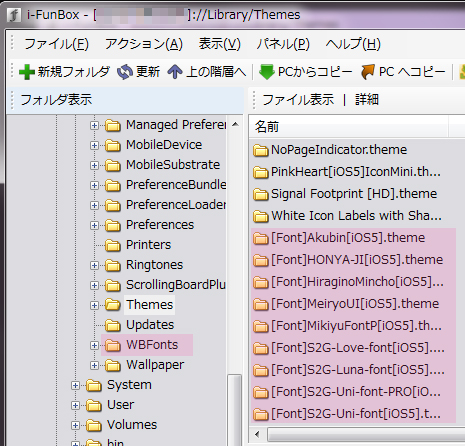Click the 更新 button label
Image resolution: width=465 pixels, height=446 pixels.
point(148,72)
